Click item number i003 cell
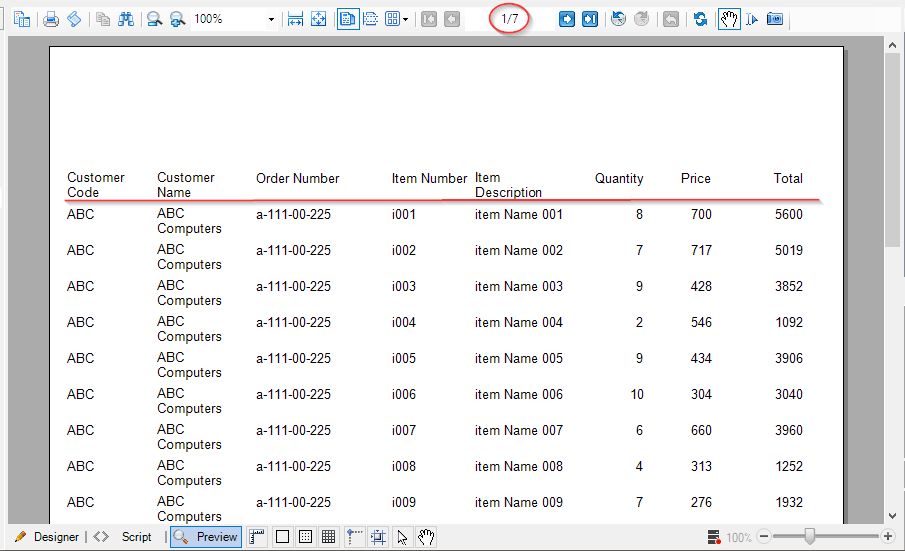This screenshot has height=551, width=905. (403, 286)
